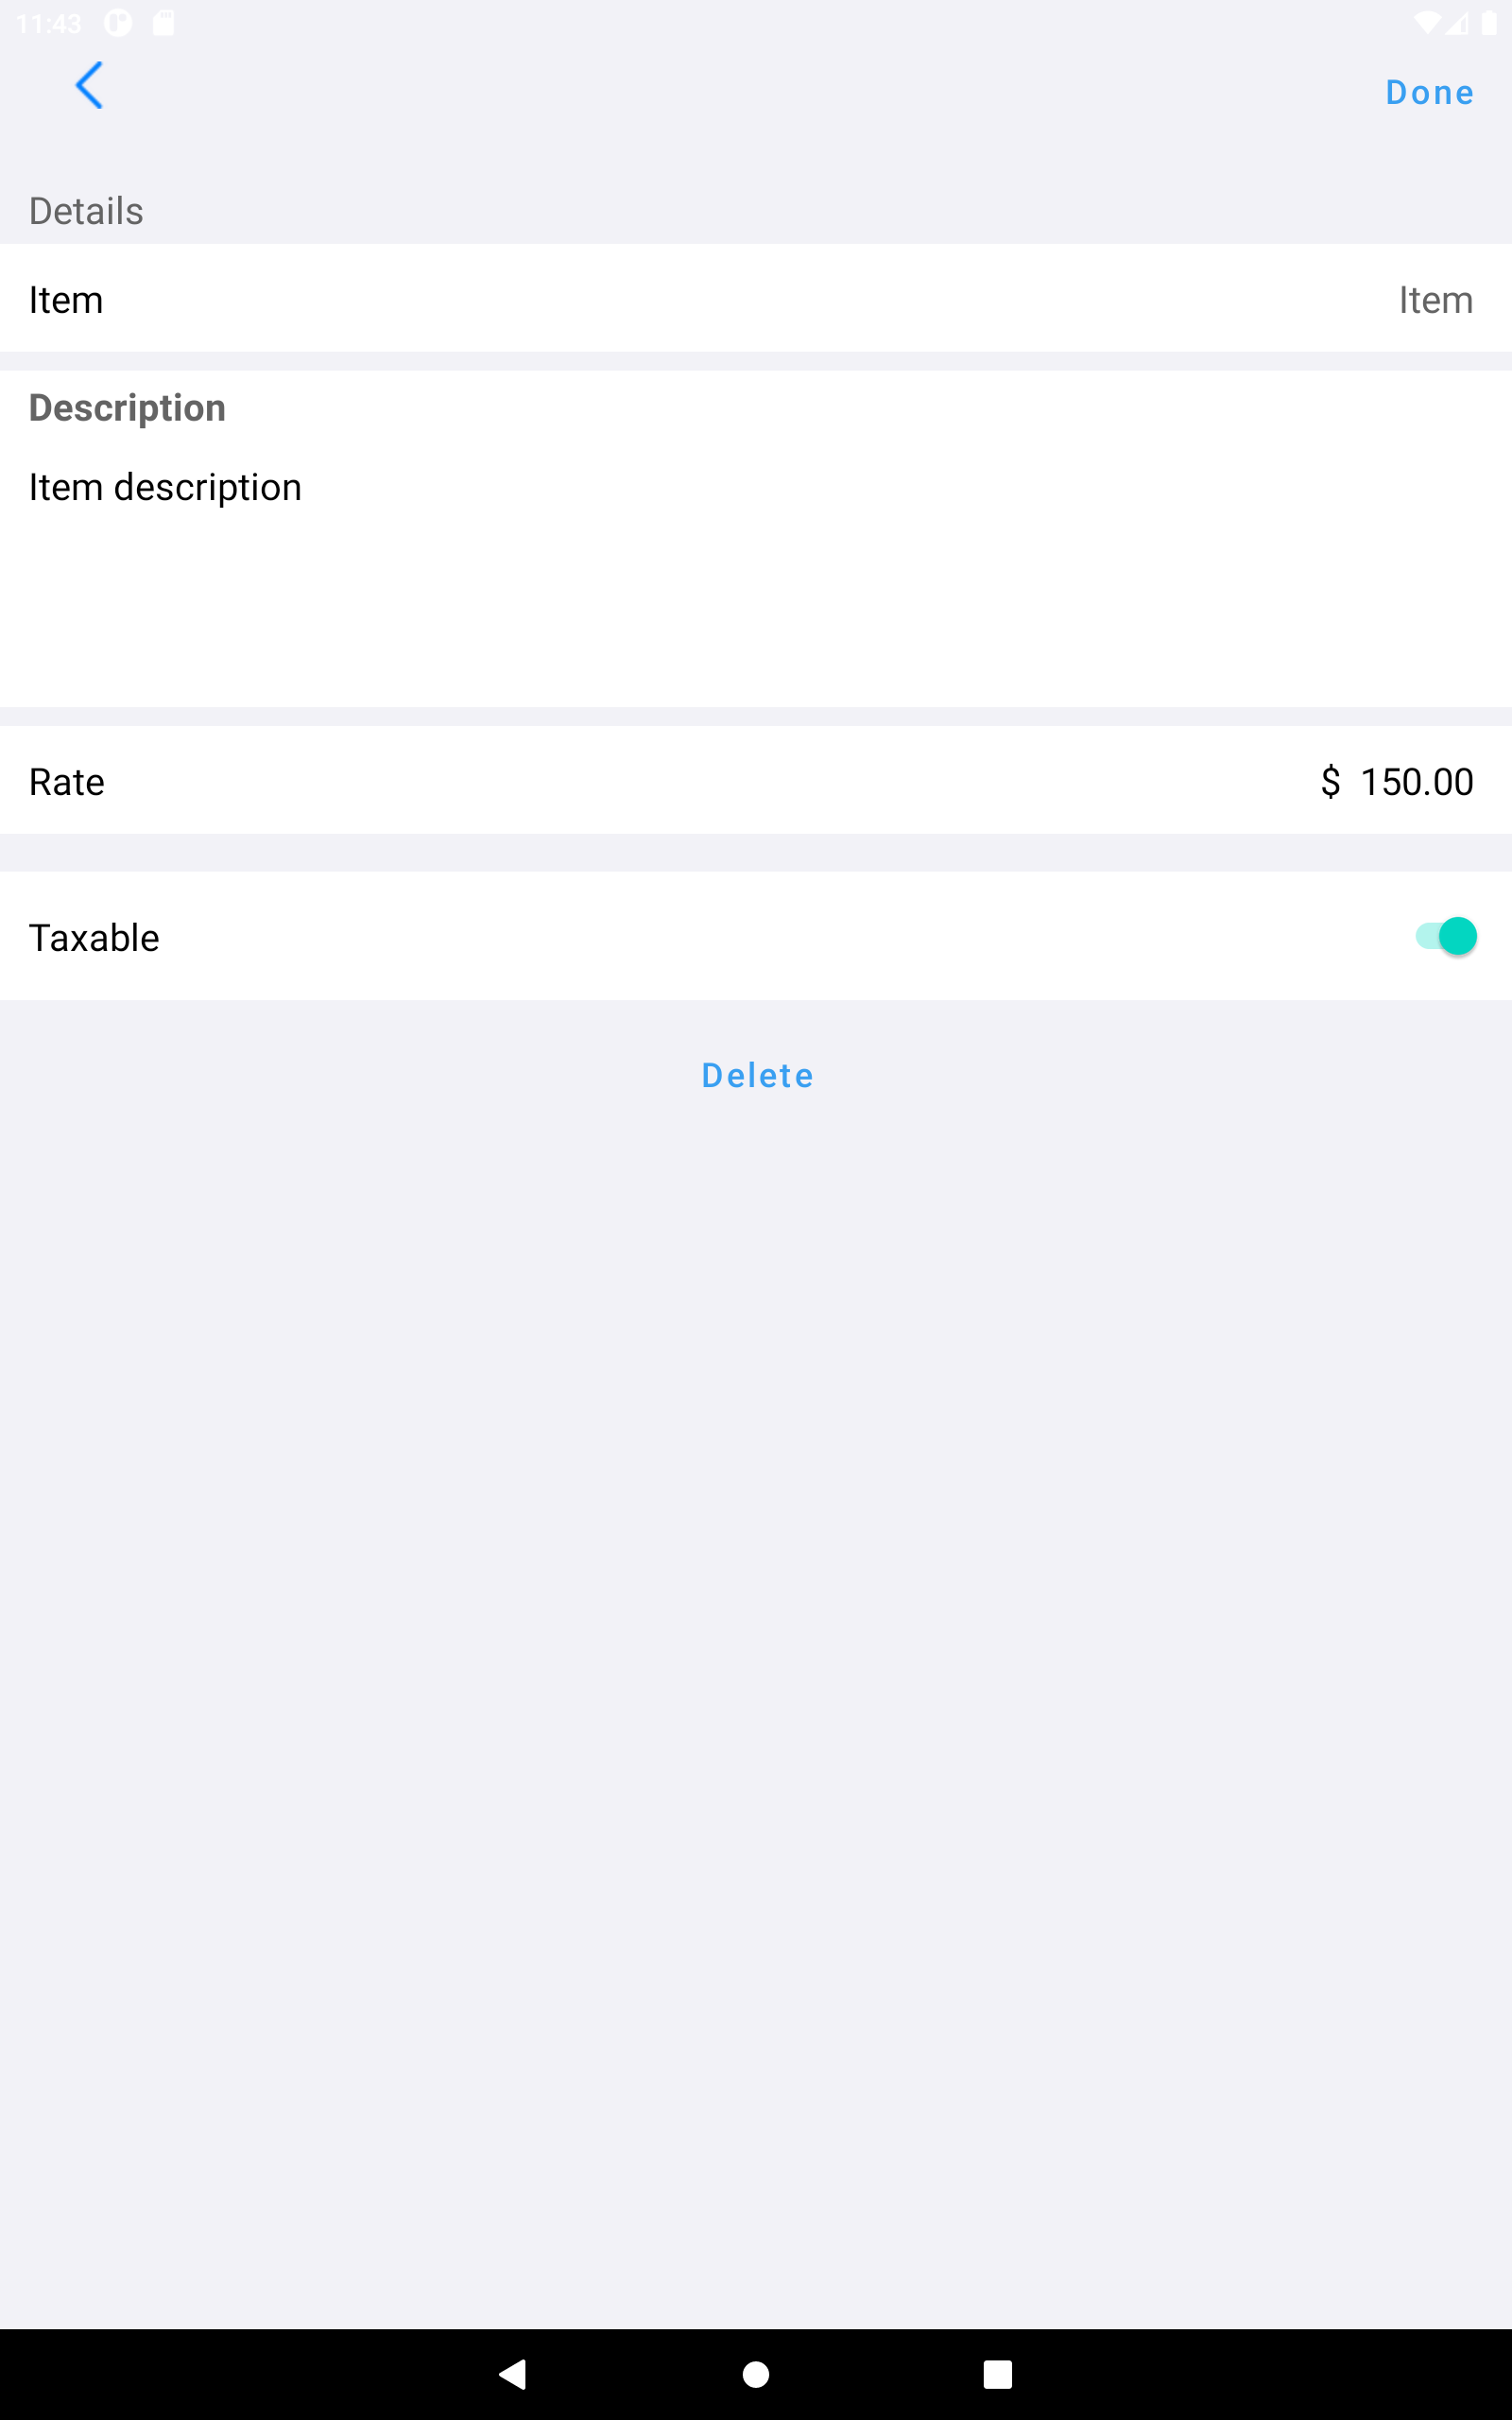Go back using the blue chevron arrow
This screenshot has height=2420, width=1512.
click(89, 86)
